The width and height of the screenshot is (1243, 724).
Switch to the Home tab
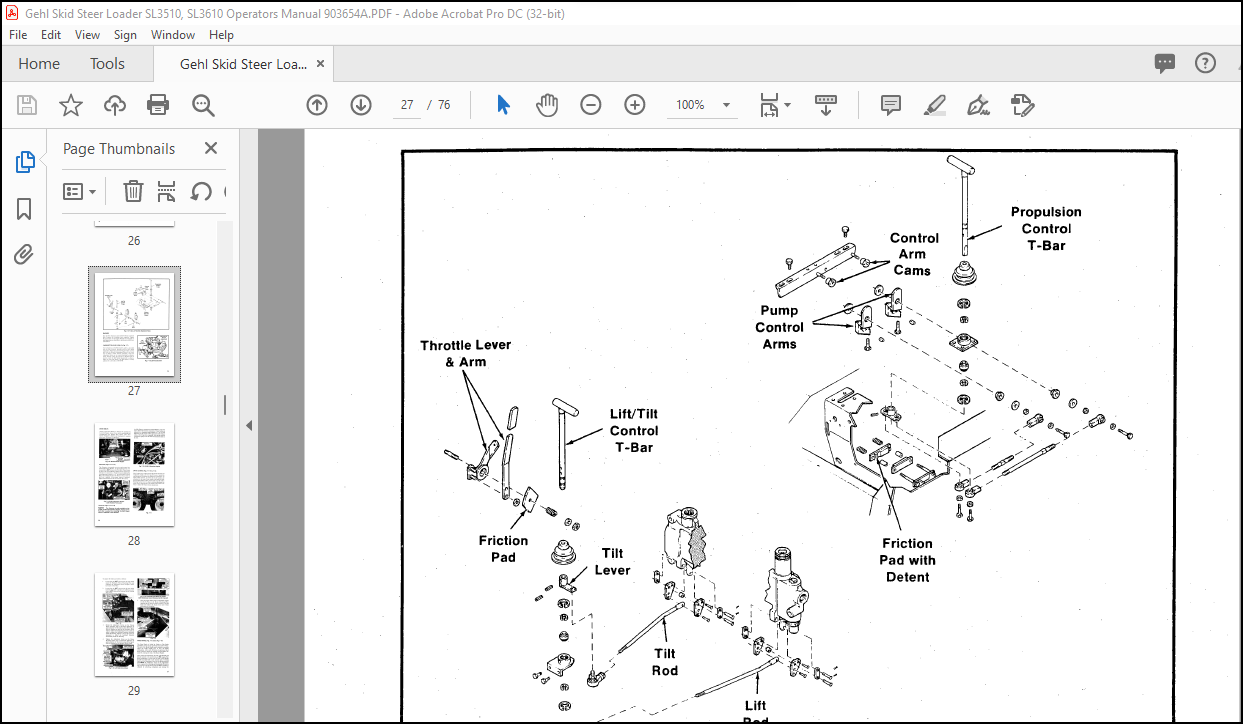pyautogui.click(x=39, y=63)
